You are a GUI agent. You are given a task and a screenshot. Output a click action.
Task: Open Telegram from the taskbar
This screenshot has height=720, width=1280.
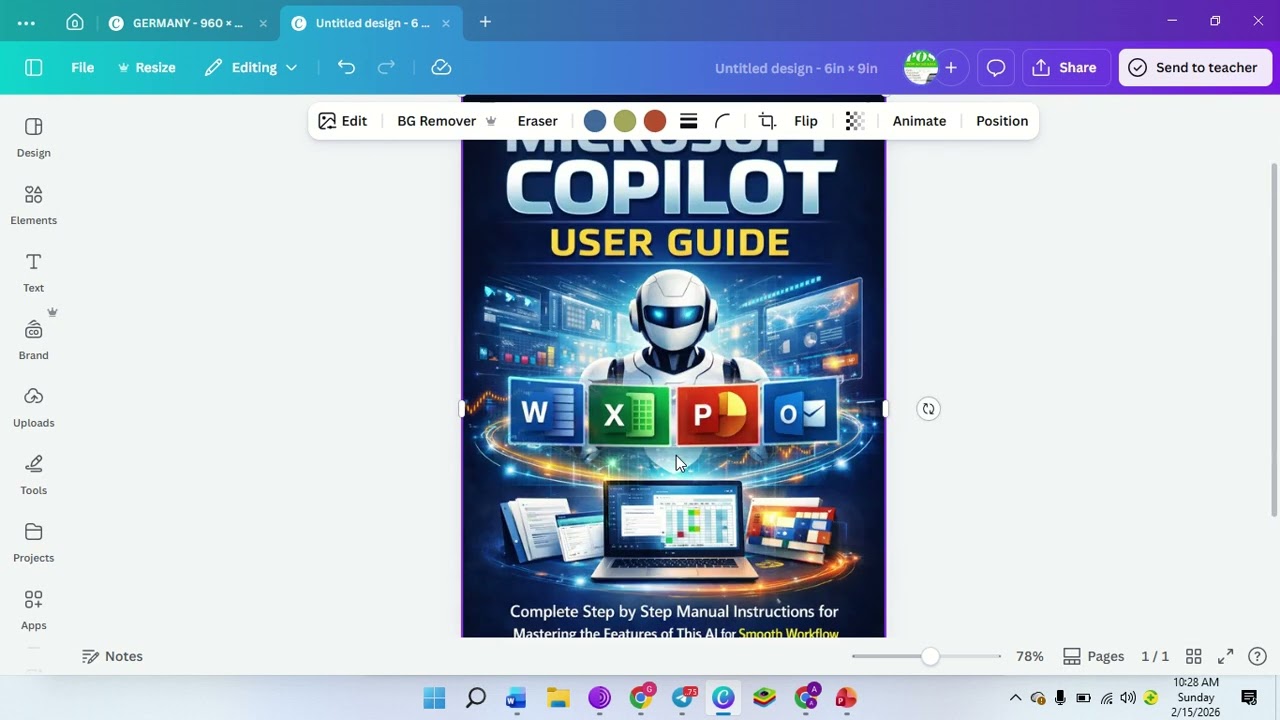pyautogui.click(x=683, y=698)
